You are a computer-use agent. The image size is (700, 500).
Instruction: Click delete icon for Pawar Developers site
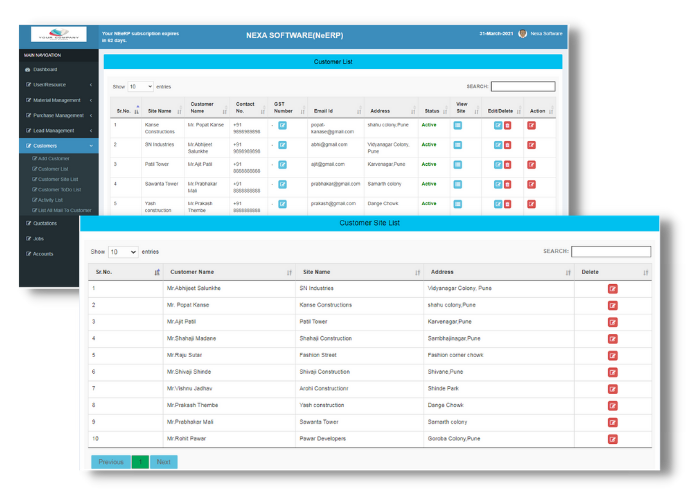[613, 438]
